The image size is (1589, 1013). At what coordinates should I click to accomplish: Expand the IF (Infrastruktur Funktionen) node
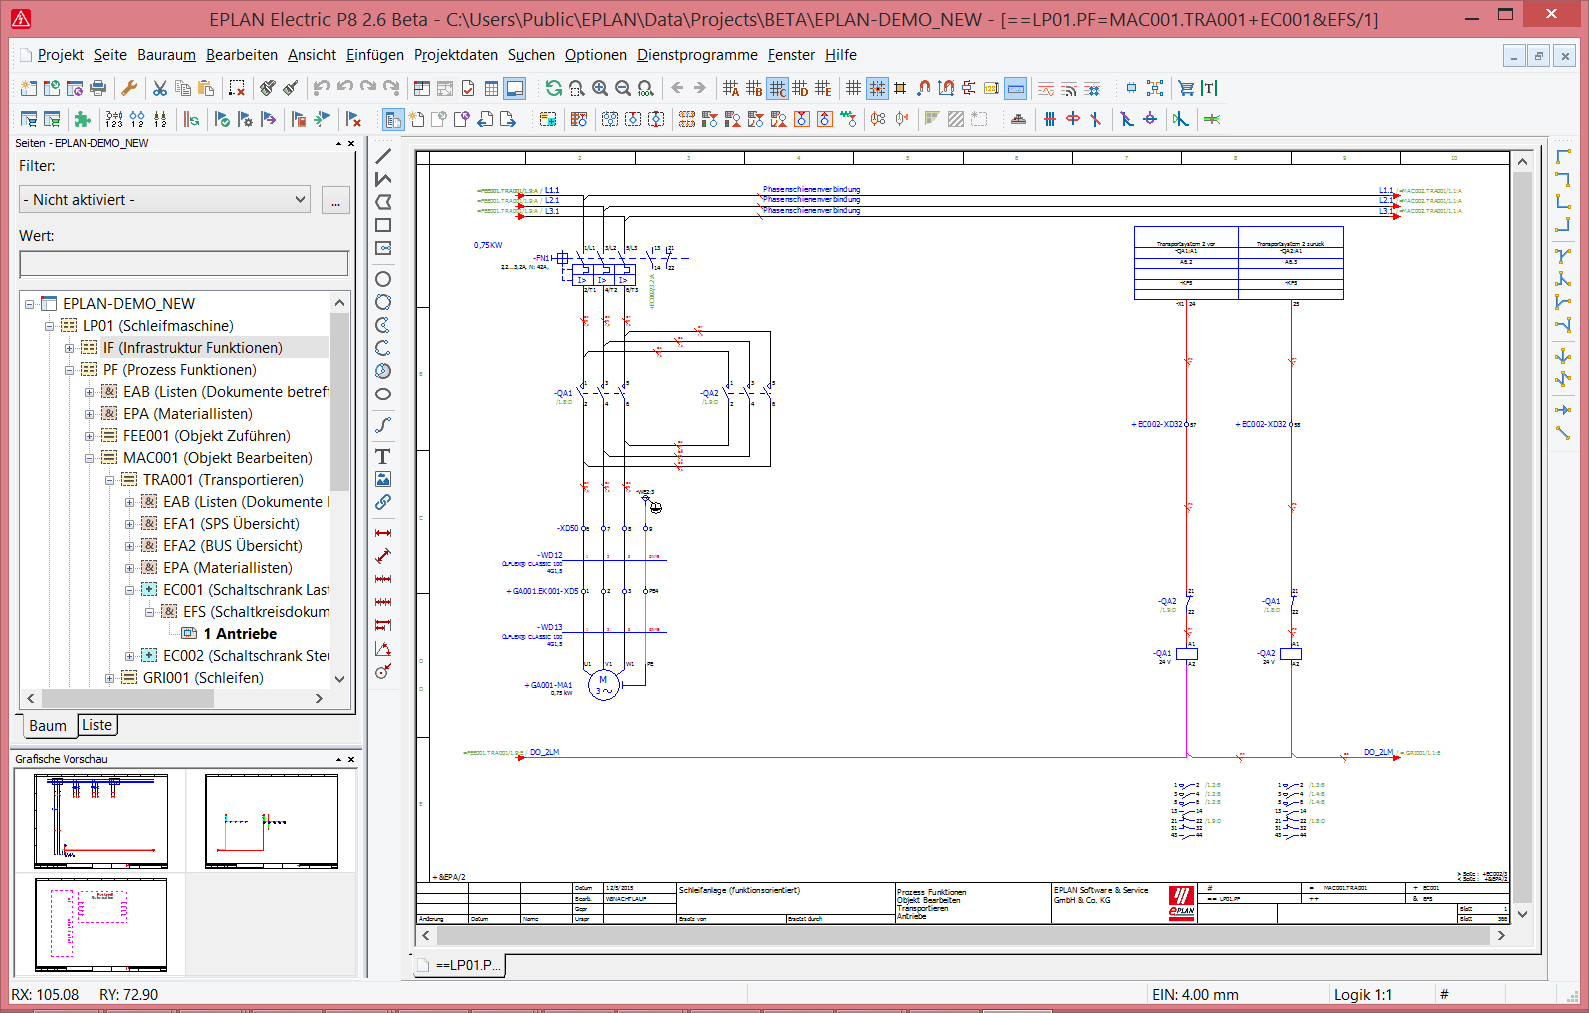(x=69, y=348)
